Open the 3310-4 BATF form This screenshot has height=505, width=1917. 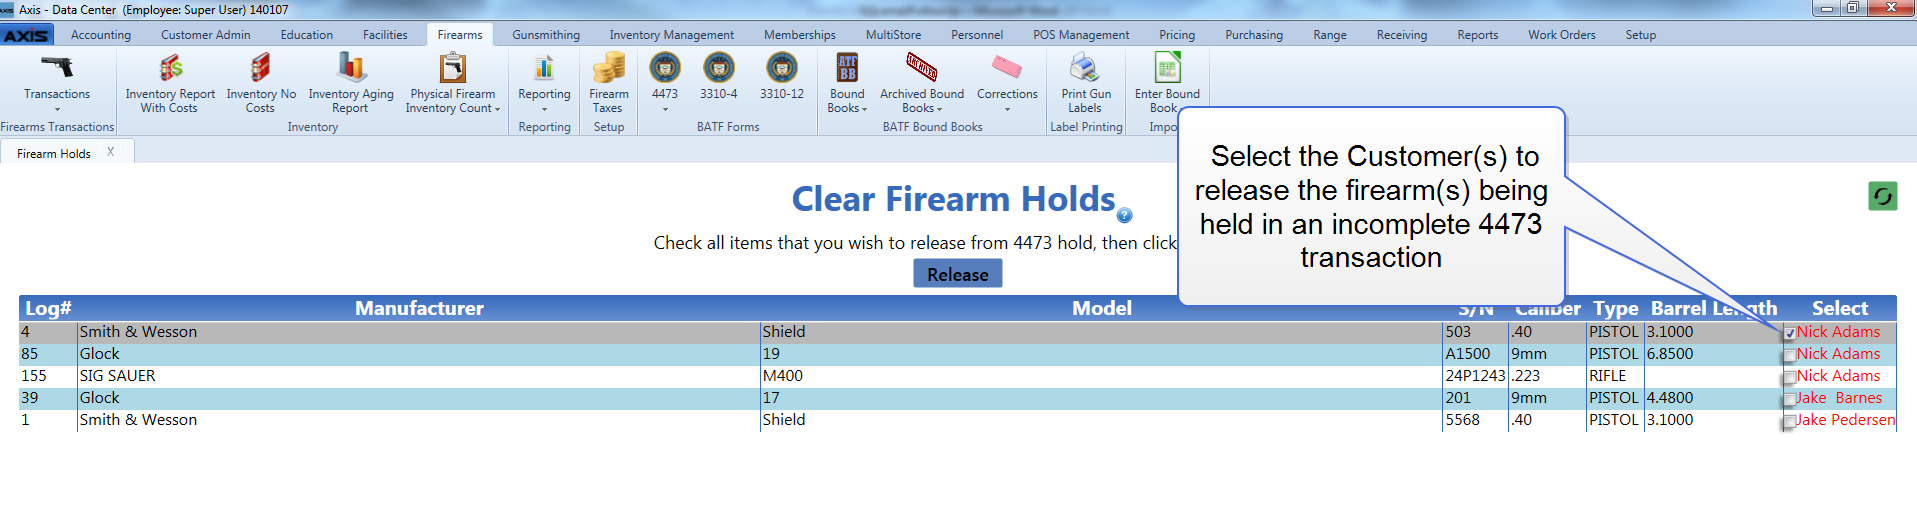pos(718,78)
